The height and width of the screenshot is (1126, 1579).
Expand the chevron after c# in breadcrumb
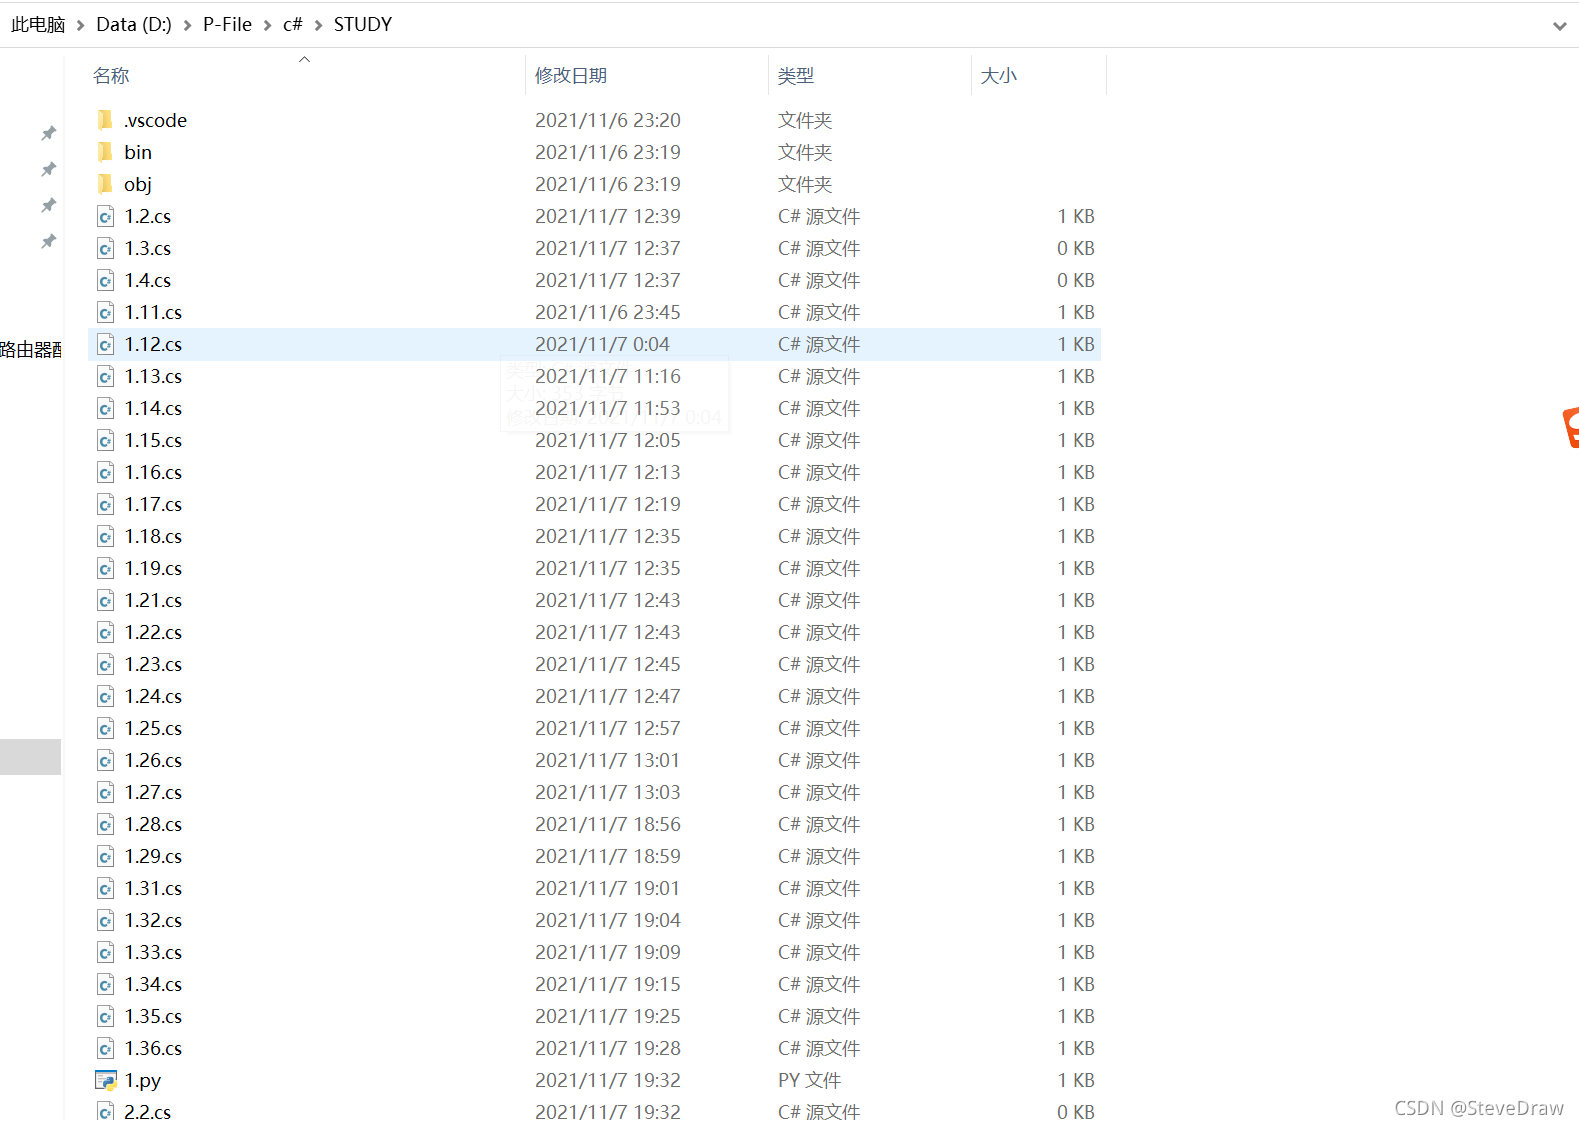click(318, 25)
